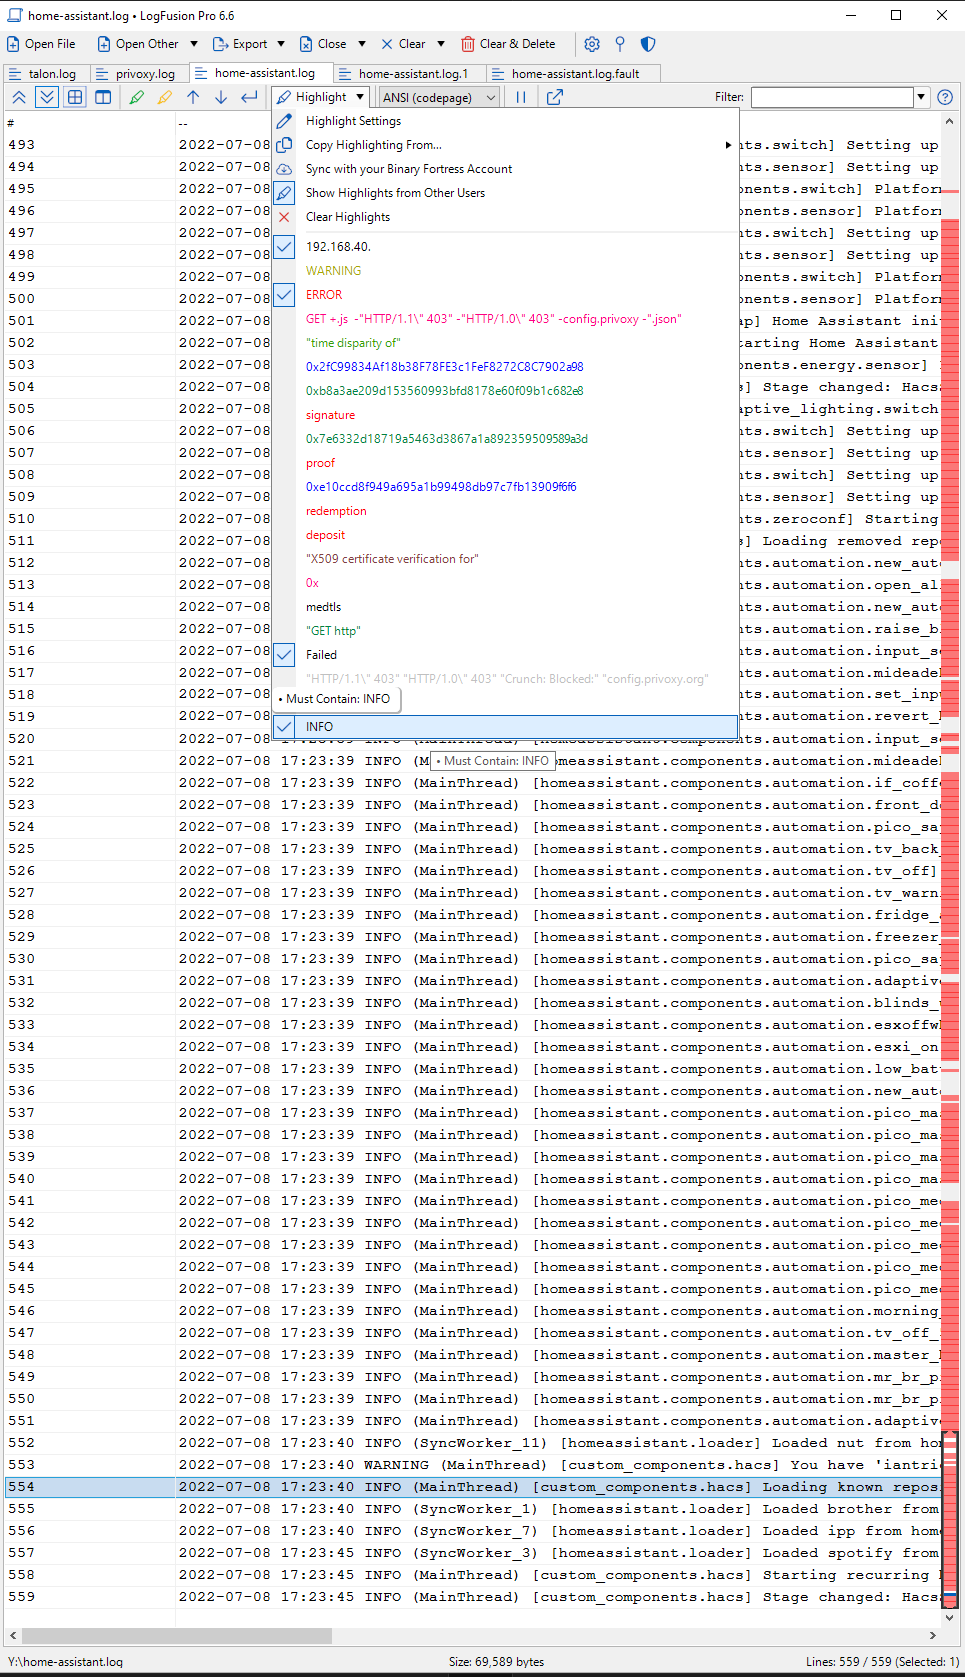Click the green highlighter pen icon
Image resolution: width=965 pixels, height=1677 pixels.
[137, 97]
